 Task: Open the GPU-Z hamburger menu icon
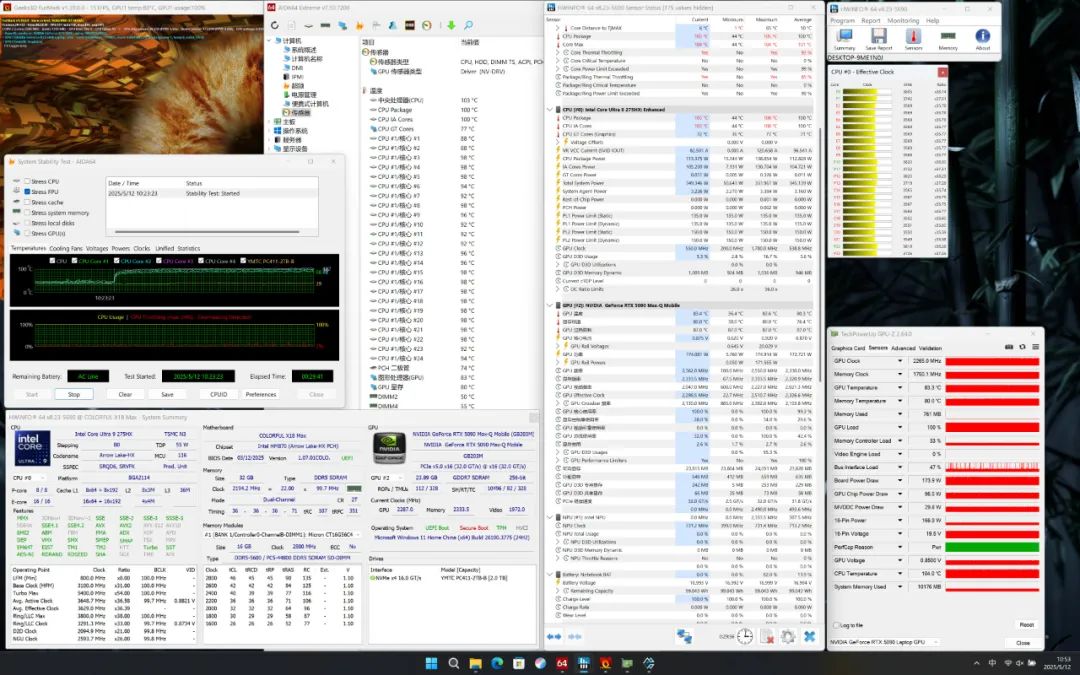point(1035,347)
